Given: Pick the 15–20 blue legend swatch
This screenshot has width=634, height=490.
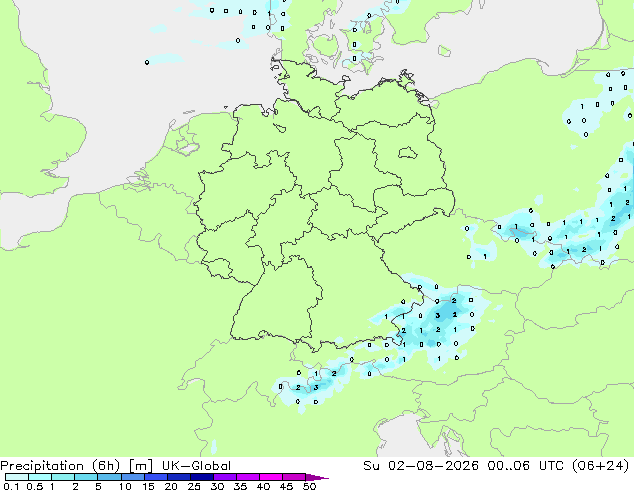Looking at the screenshot, I should 155,477.
